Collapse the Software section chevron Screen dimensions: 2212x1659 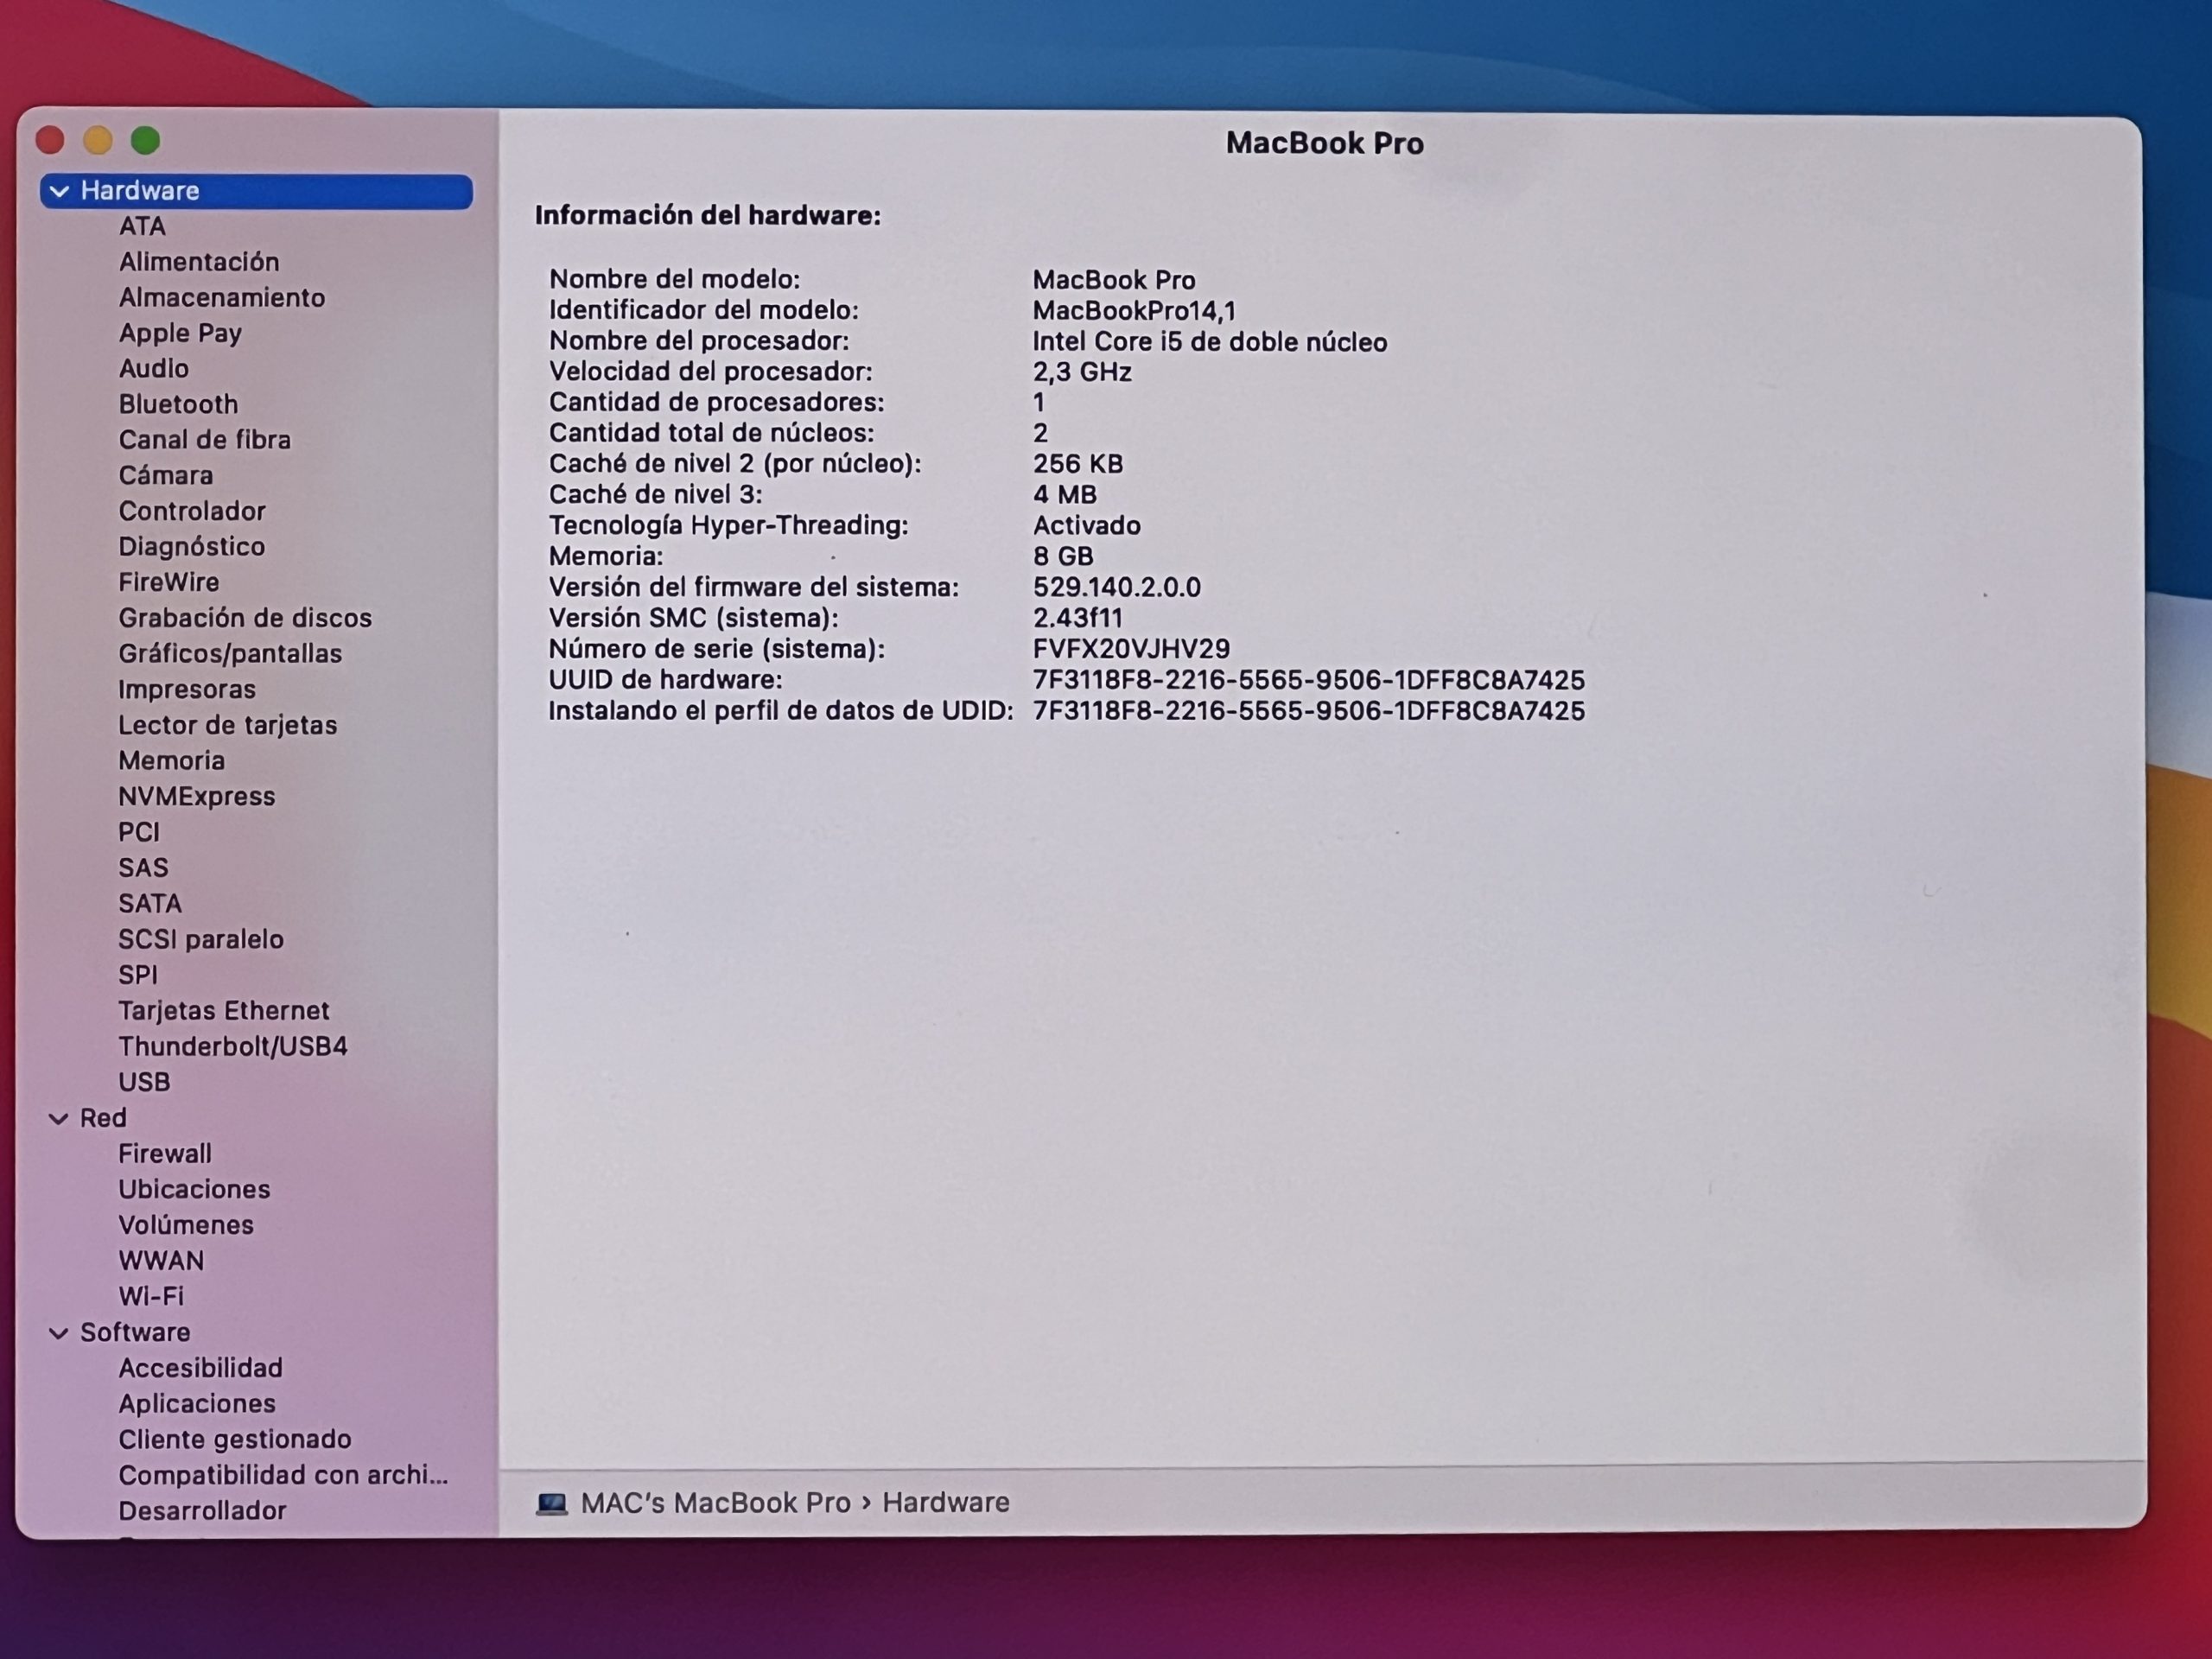(59, 1333)
